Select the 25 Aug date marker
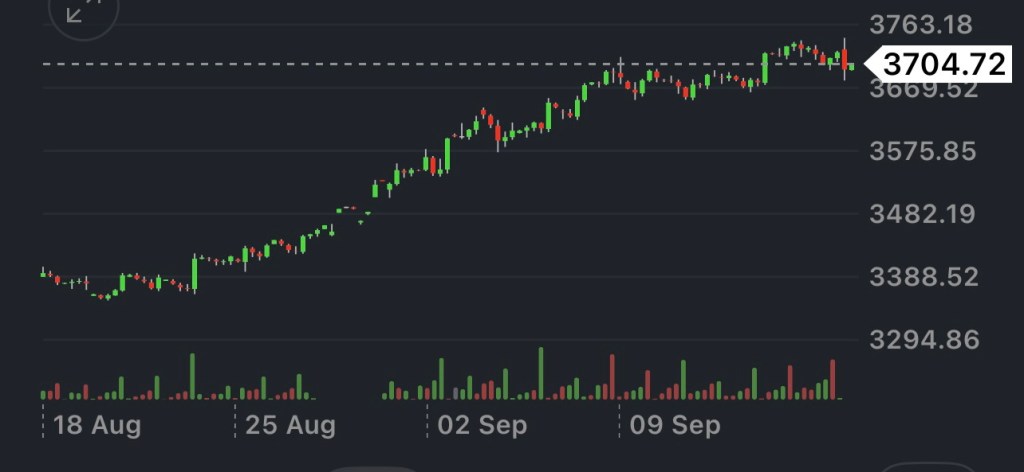1024x472 pixels. click(x=289, y=425)
